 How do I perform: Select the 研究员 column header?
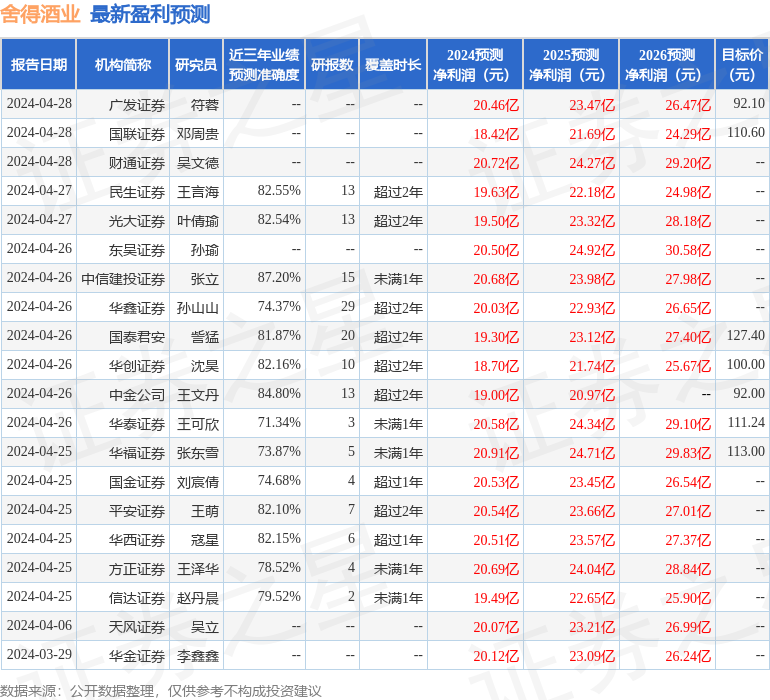196,64
